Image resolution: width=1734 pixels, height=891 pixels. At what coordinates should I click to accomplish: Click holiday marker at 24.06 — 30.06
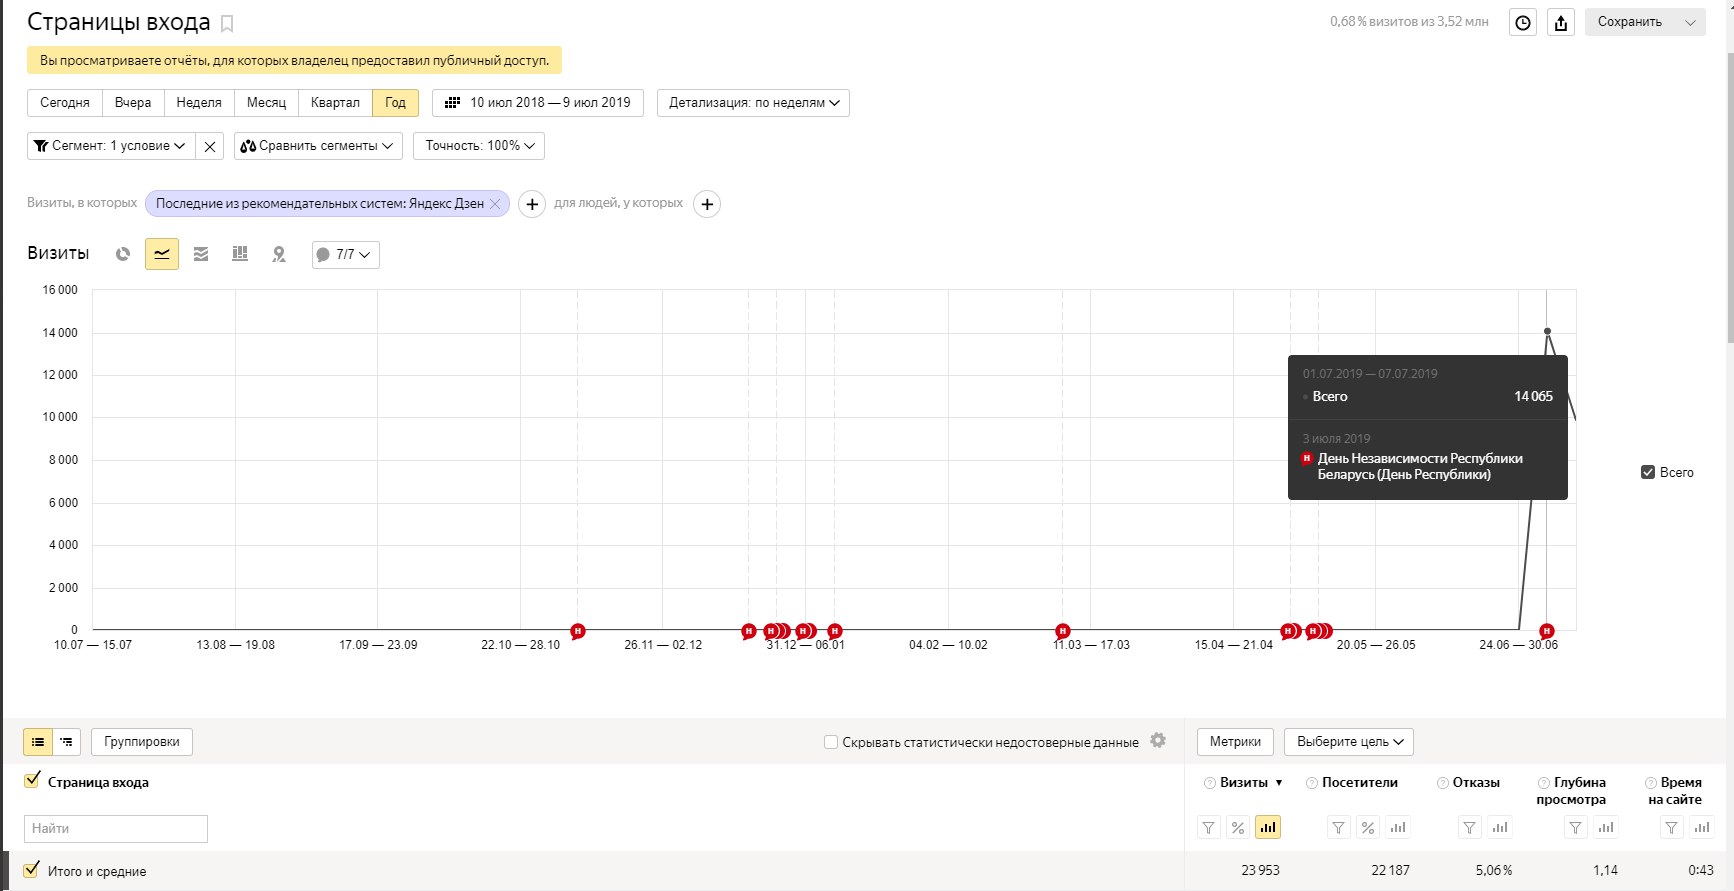[x=1547, y=631]
